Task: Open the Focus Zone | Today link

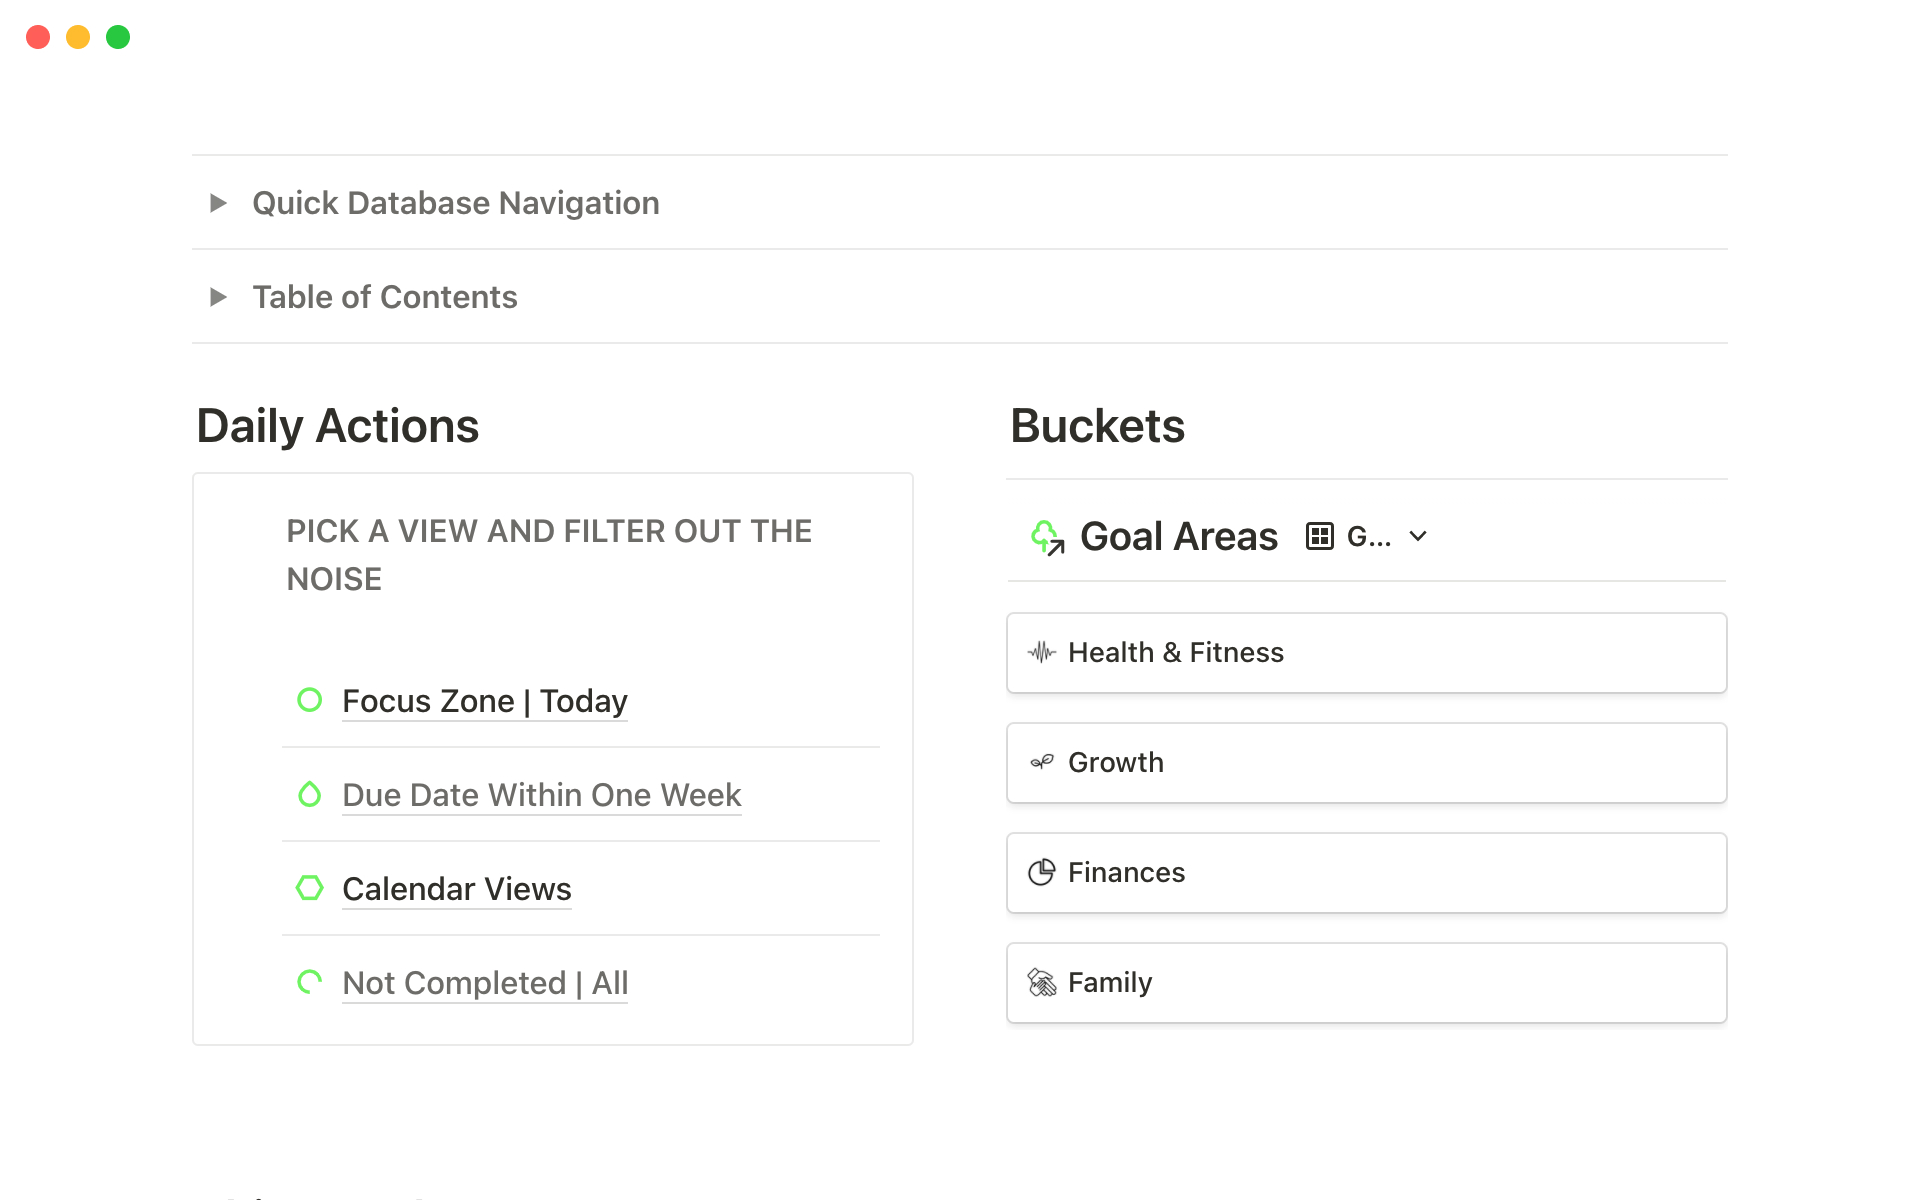Action: pyautogui.click(x=484, y=701)
